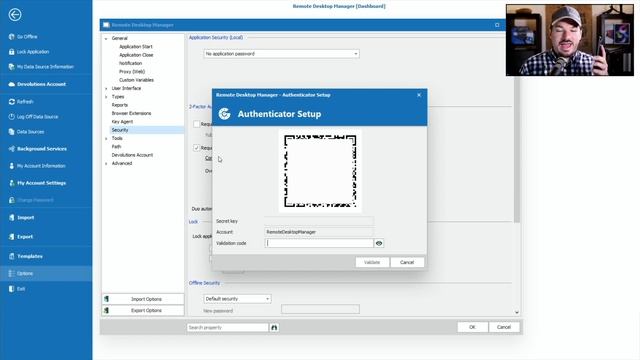Click the Export Options button
Screen dimensions: 640x360
point(143,311)
